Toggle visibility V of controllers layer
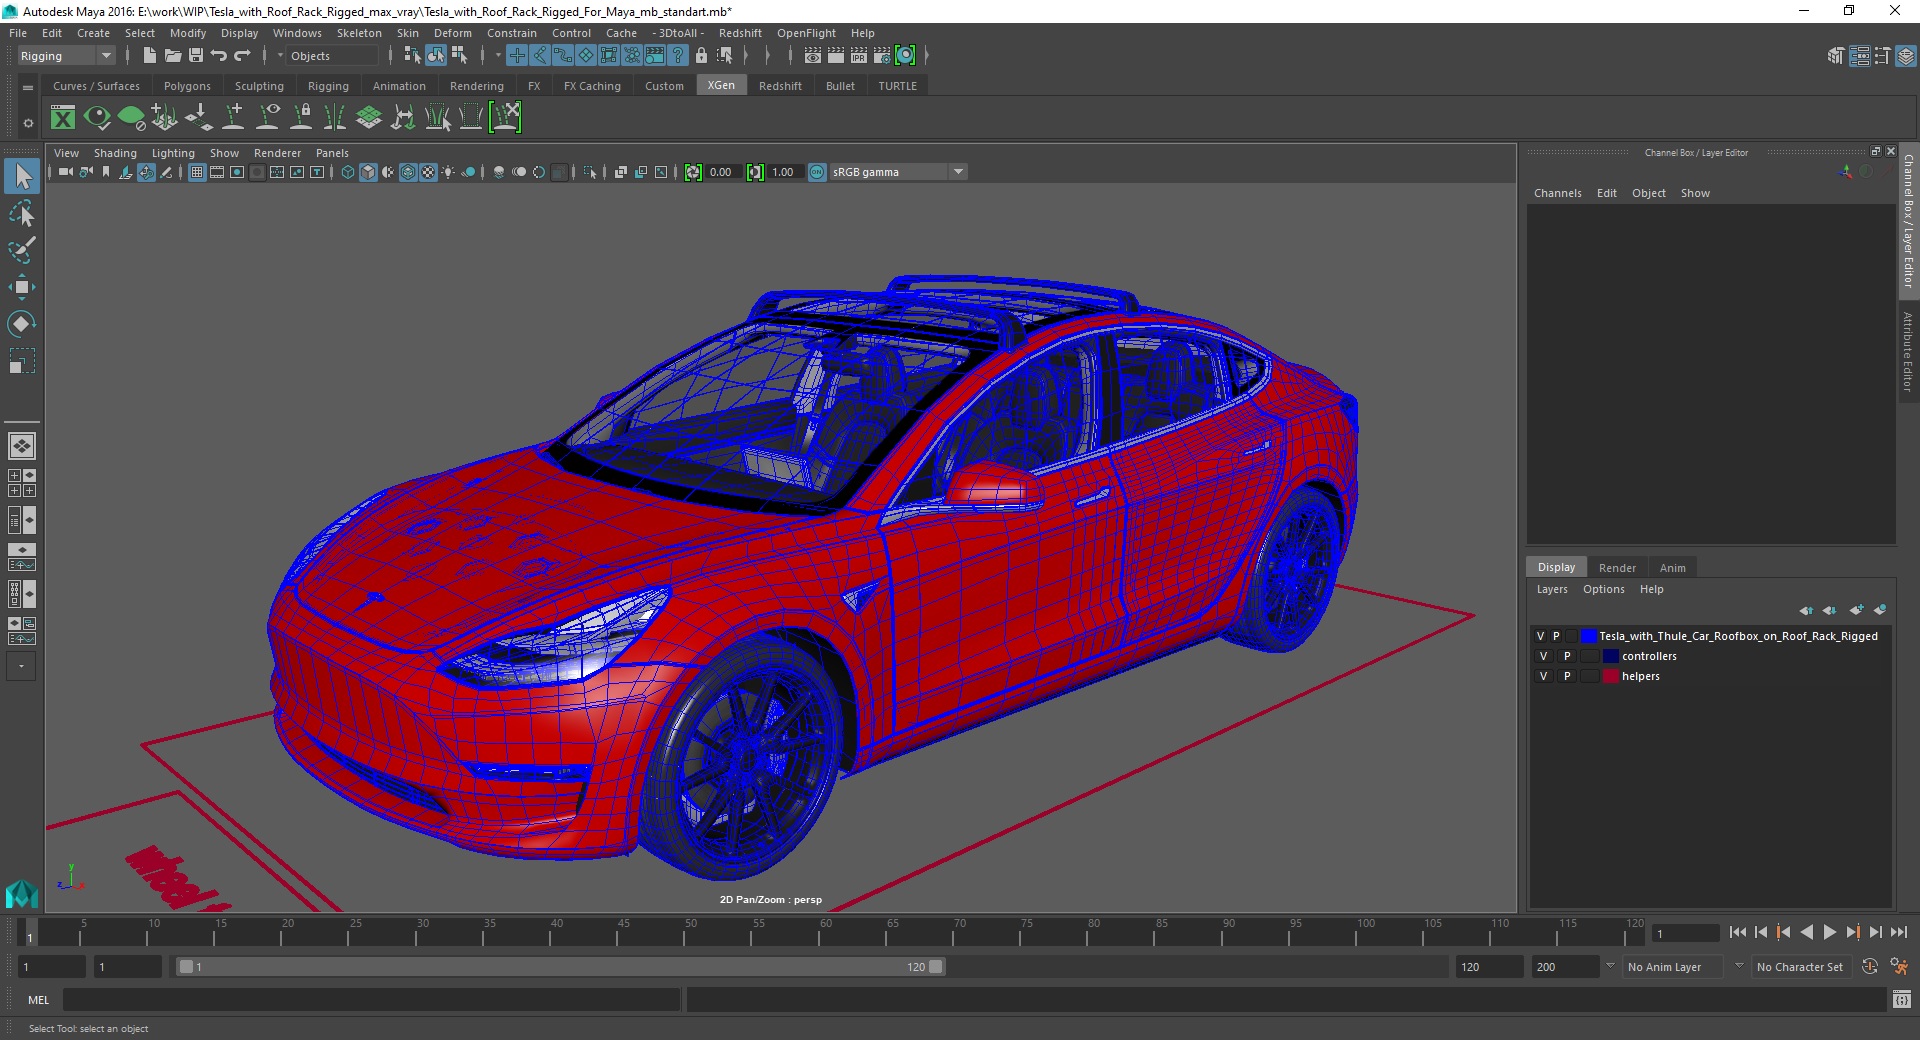1920x1040 pixels. click(x=1543, y=657)
